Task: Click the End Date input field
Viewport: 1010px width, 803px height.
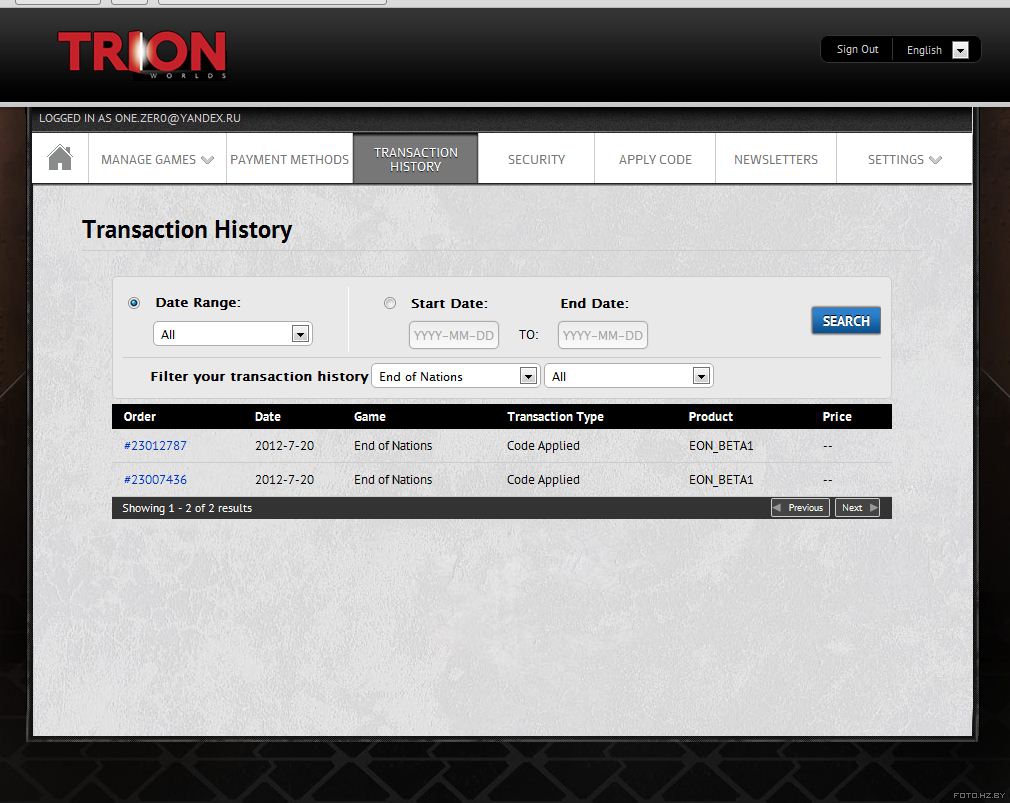Action: pyautogui.click(x=602, y=335)
